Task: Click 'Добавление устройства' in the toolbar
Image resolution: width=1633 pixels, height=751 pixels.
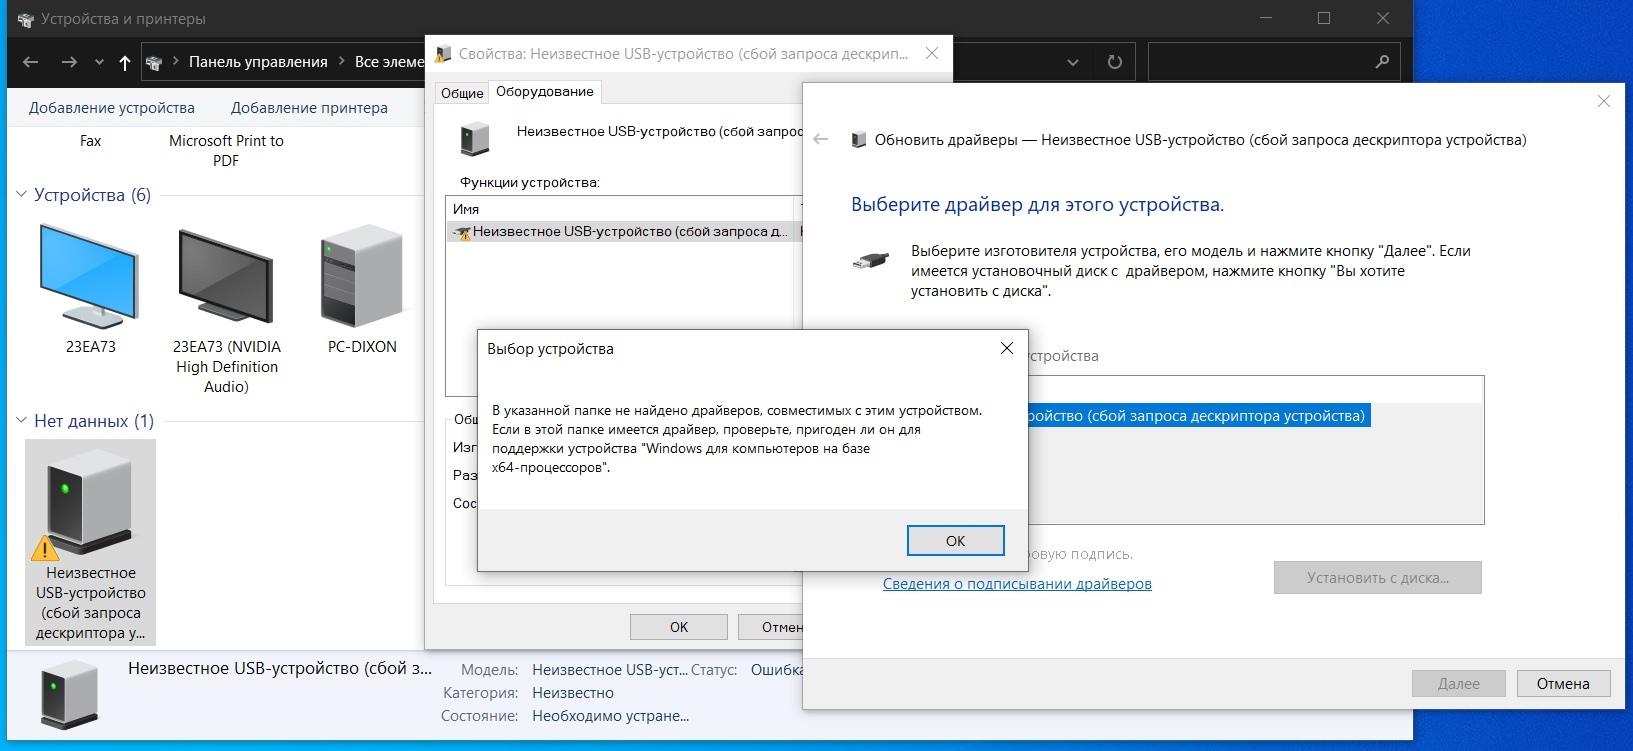Action: click(x=112, y=108)
